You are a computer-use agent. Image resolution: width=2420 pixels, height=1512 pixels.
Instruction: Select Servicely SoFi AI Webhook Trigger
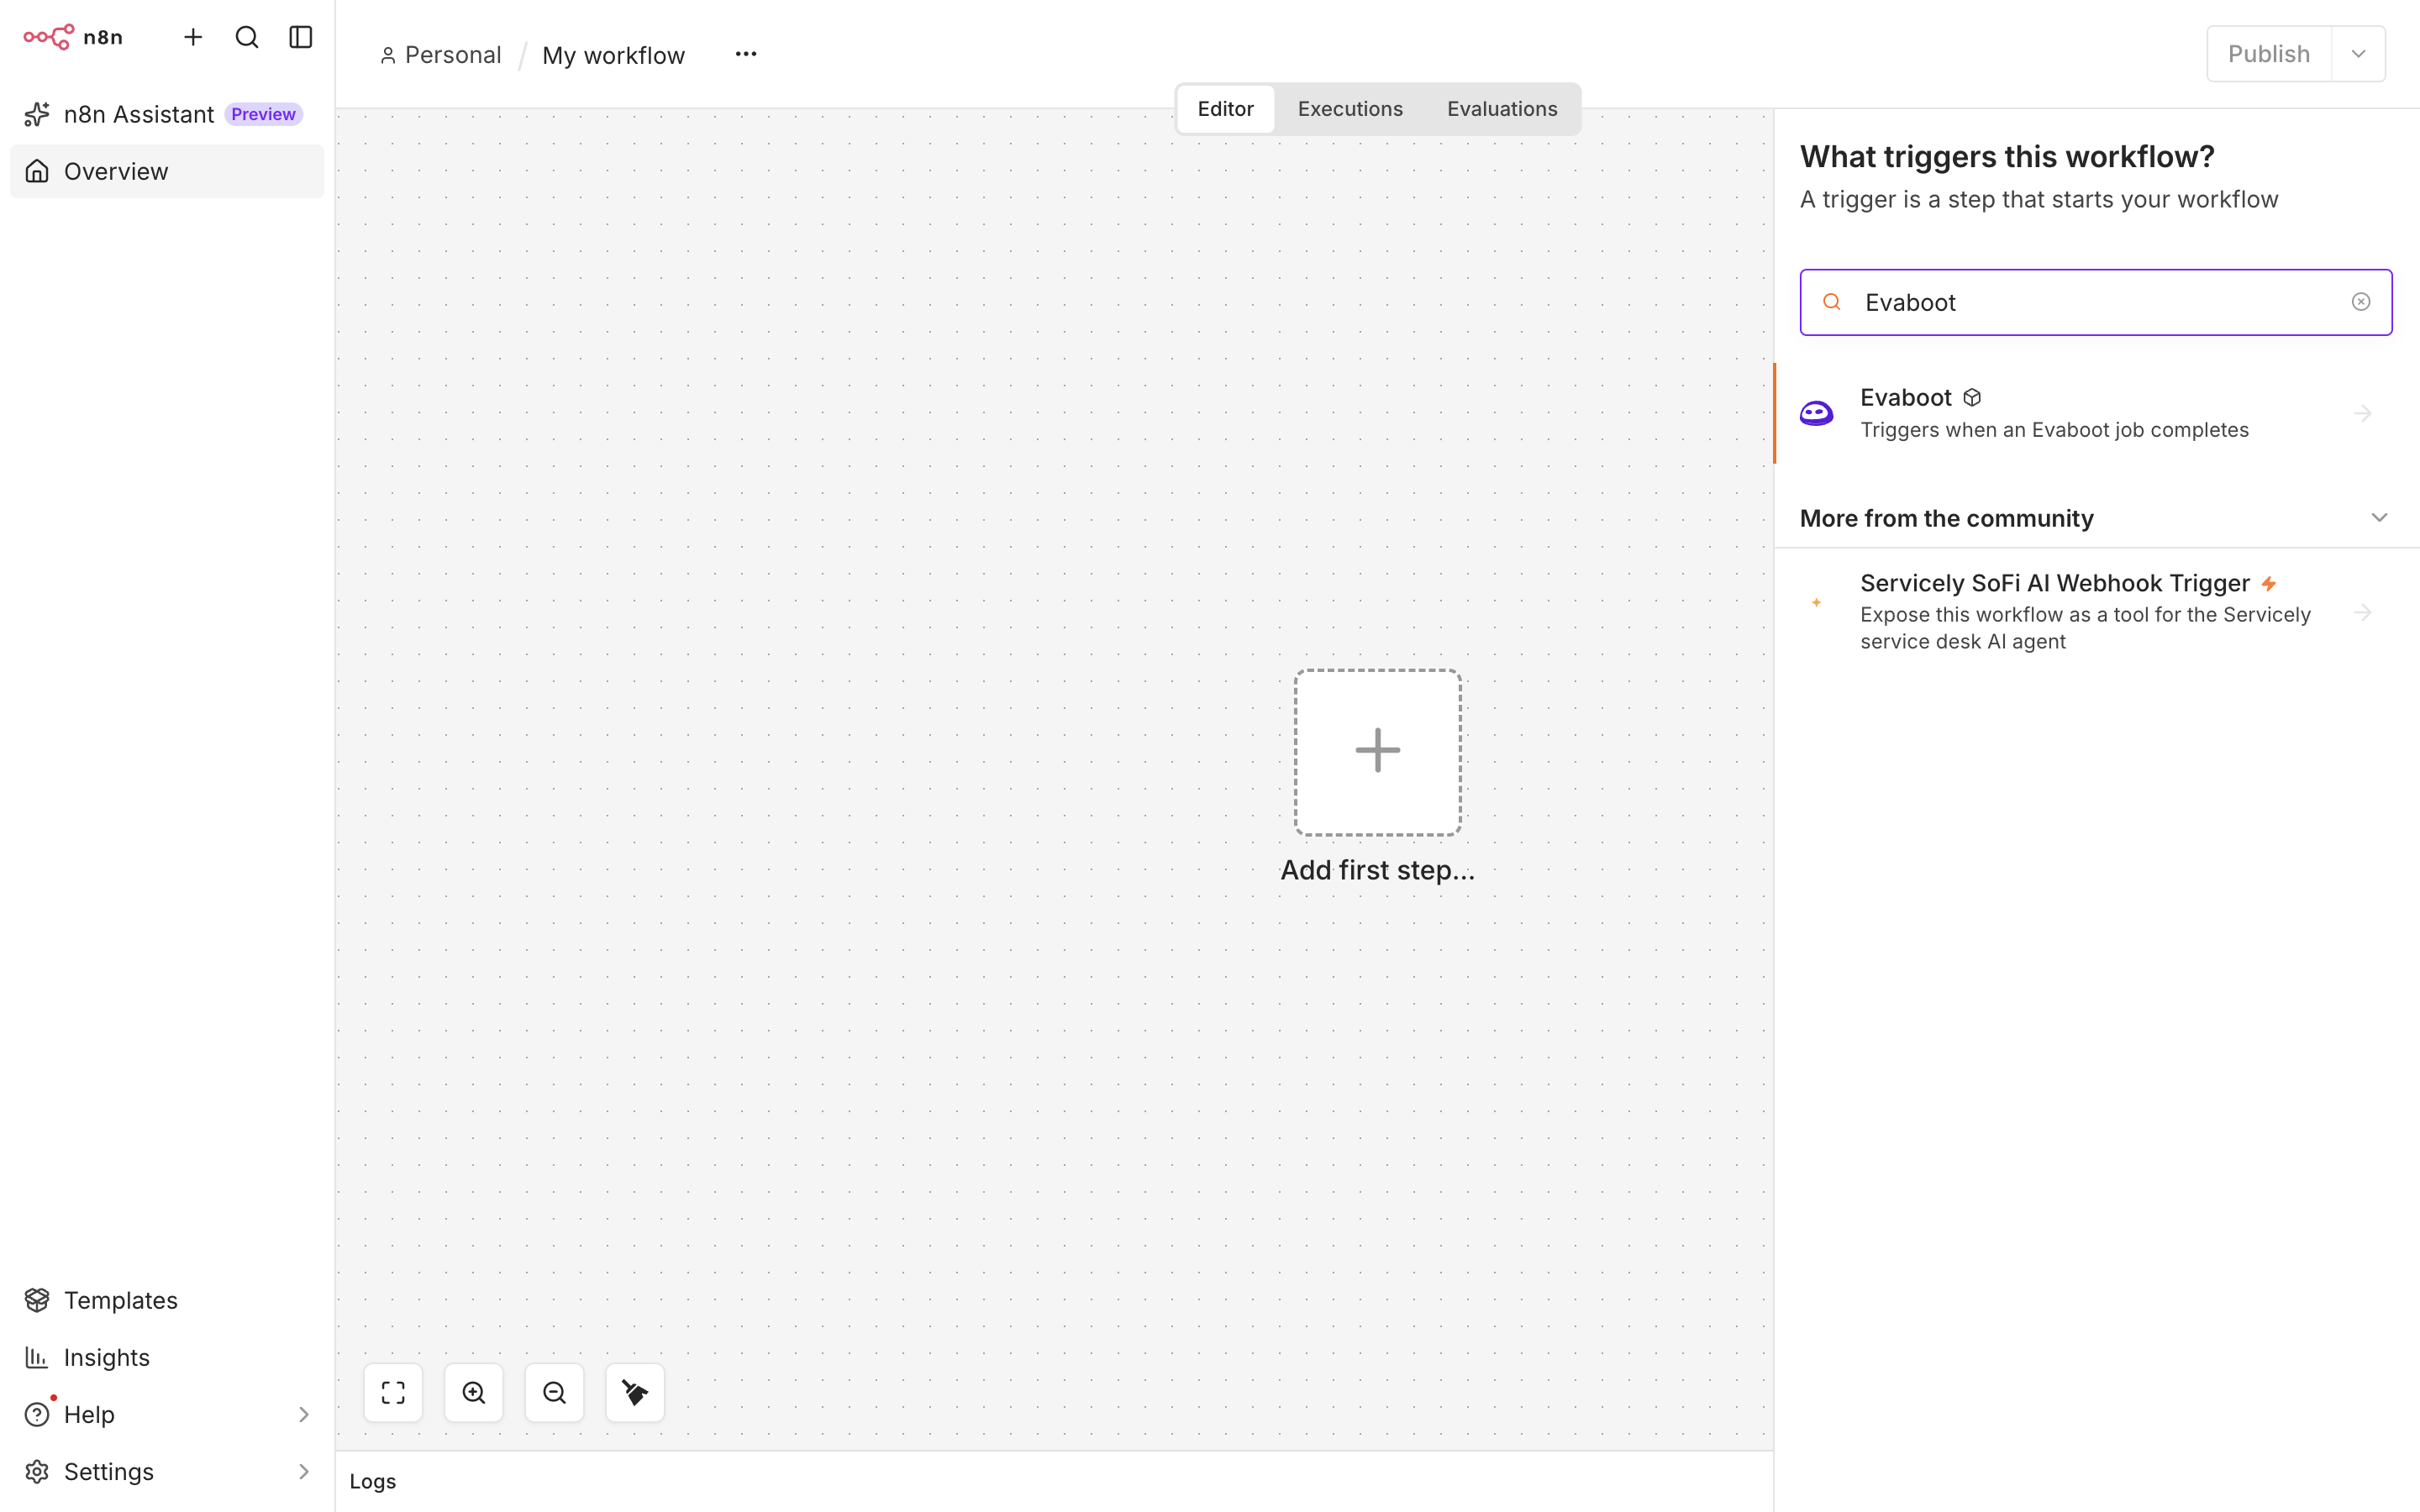click(2097, 611)
